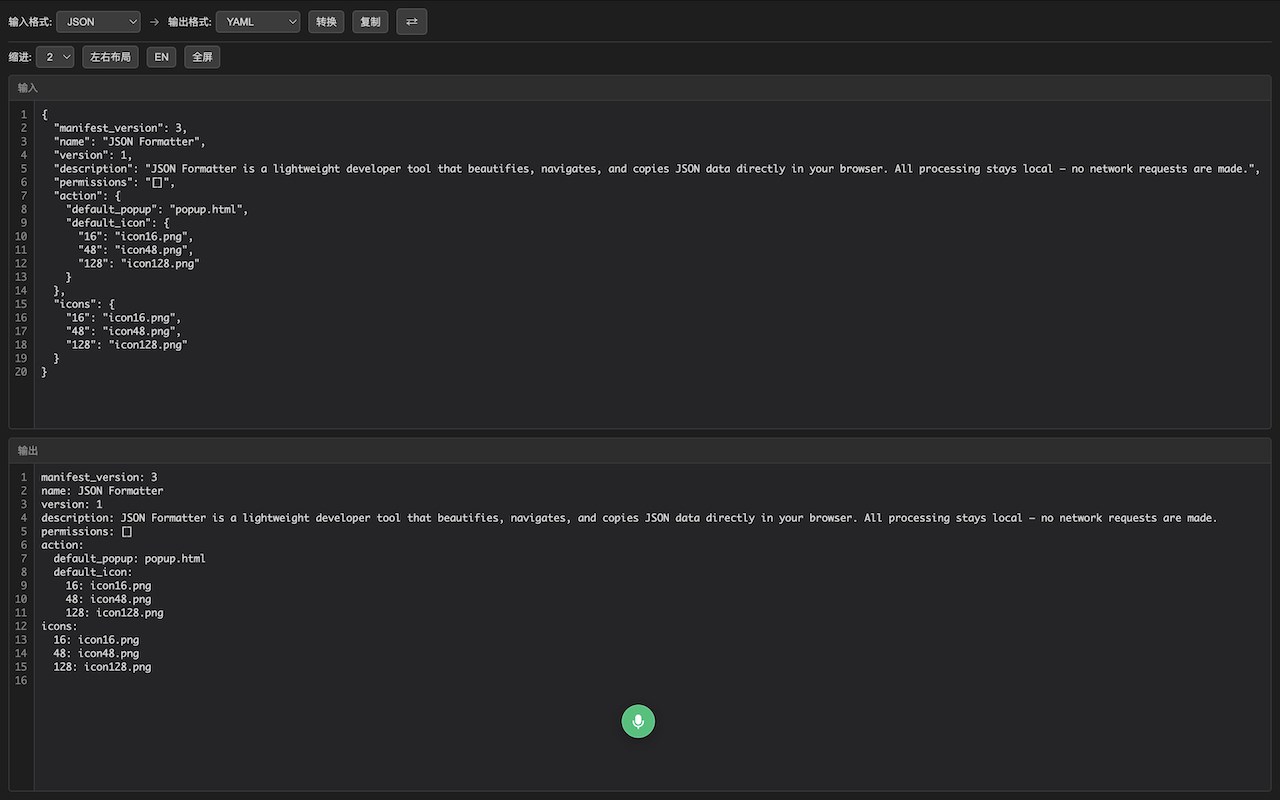Click the input "permissions" line
The image size is (1280, 800).
[x=114, y=183]
